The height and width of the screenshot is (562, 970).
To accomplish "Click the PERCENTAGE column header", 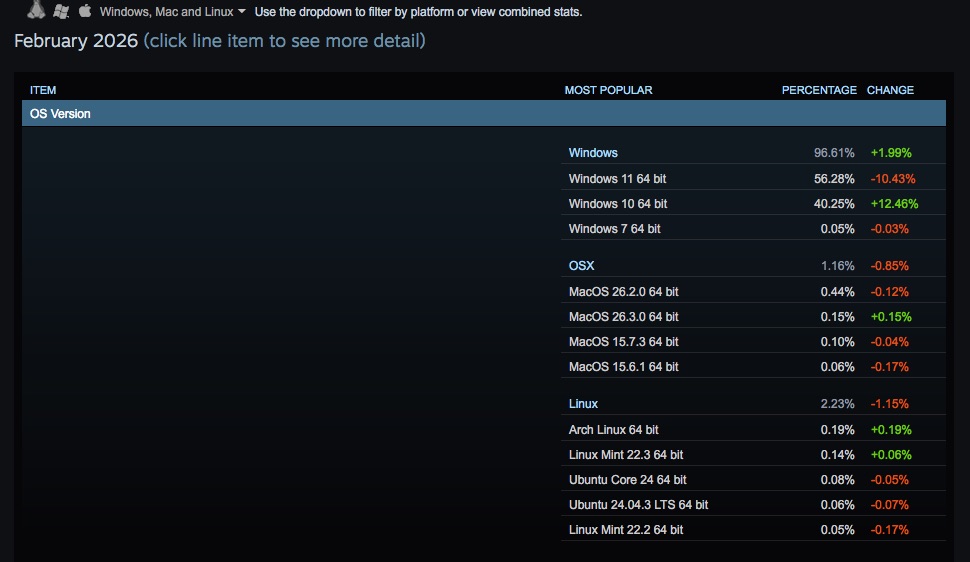I will (819, 90).
